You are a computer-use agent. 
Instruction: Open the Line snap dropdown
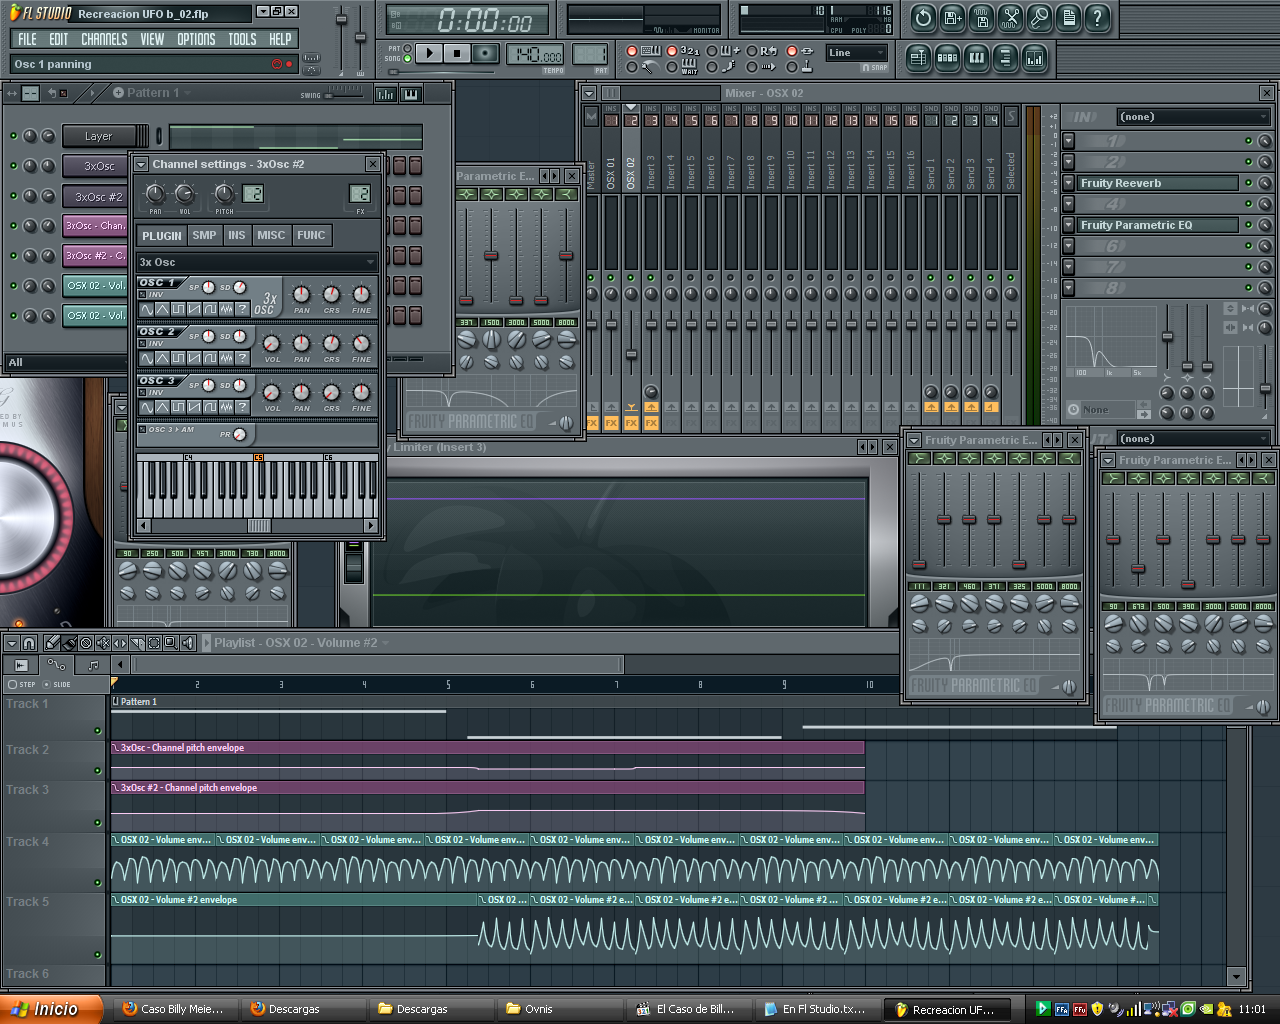[856, 53]
